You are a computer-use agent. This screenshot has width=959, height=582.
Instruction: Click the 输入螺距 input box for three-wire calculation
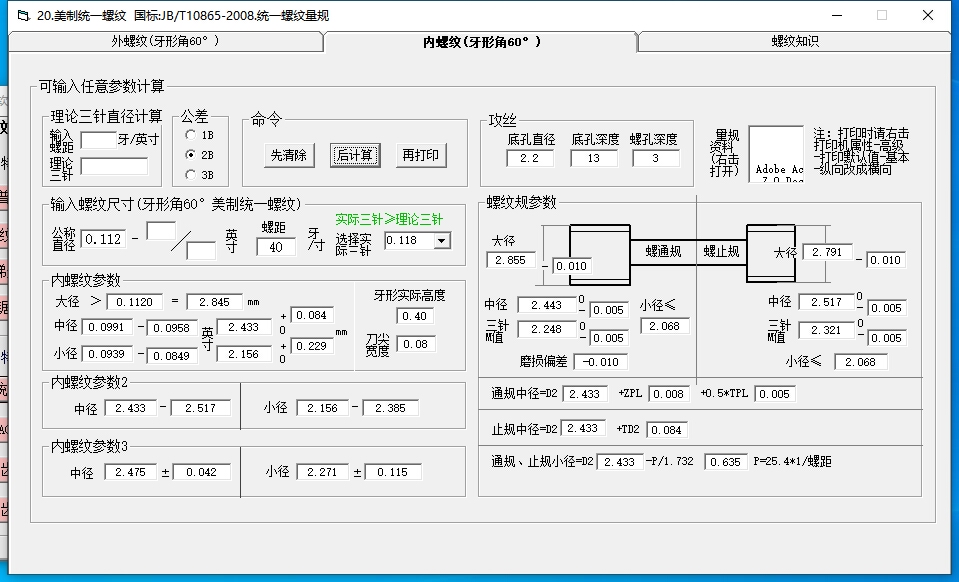pos(97,140)
